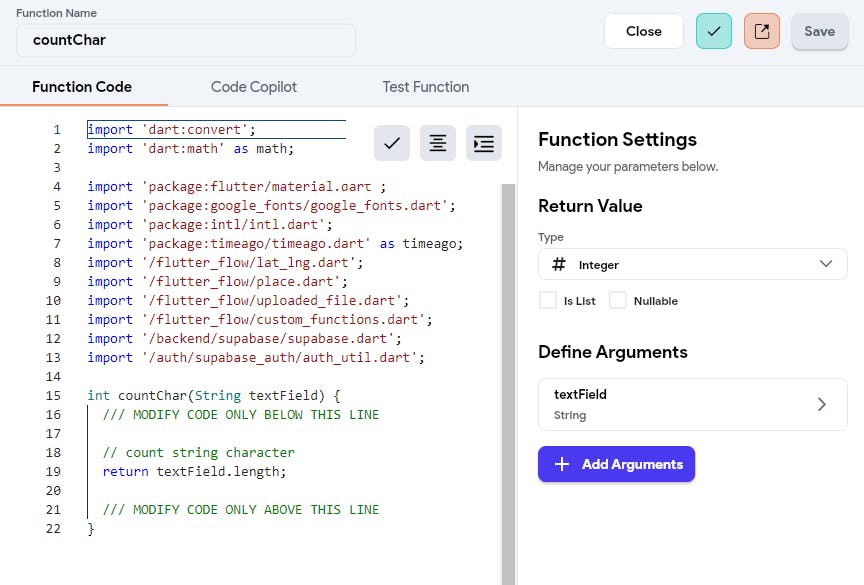
Task: Click the Function Name input field
Action: coord(186,41)
